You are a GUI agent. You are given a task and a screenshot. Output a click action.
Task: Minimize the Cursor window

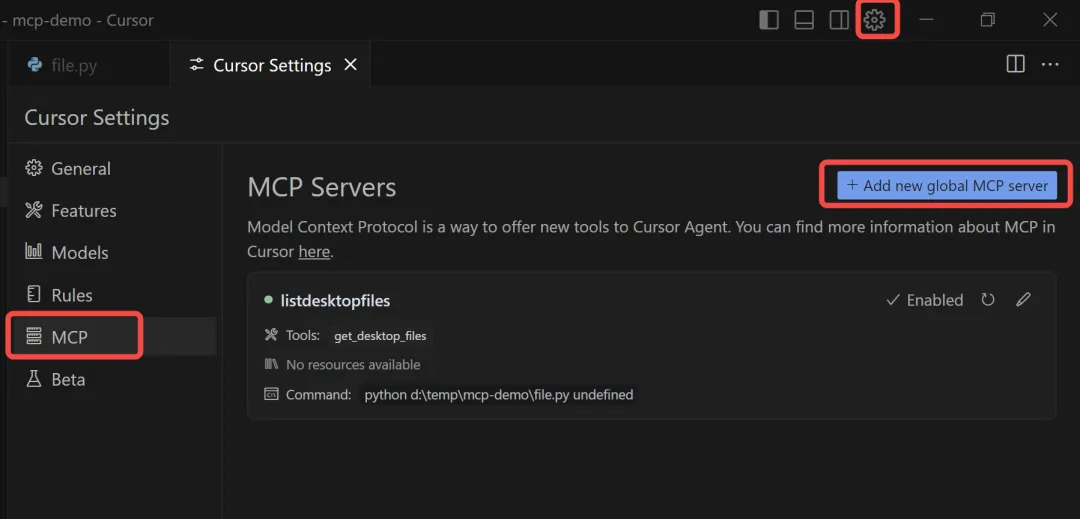tap(926, 21)
